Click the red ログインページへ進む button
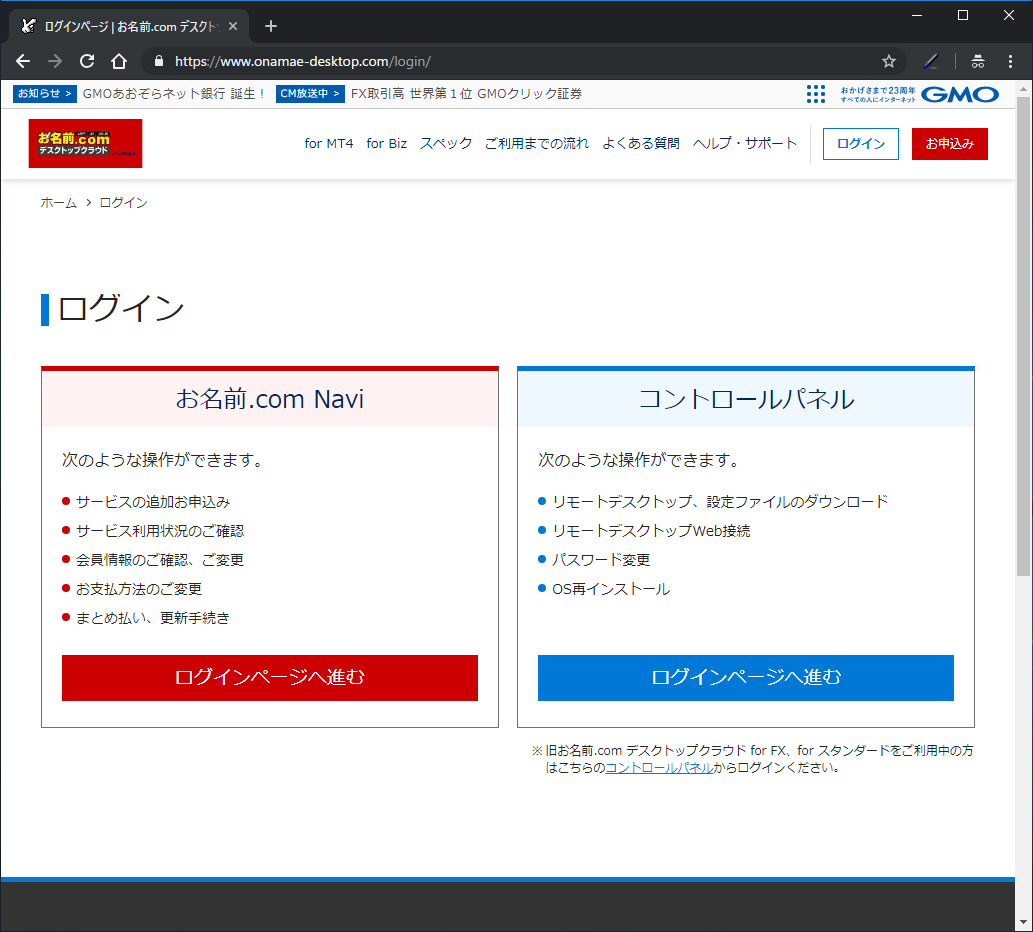This screenshot has height=932, width=1033. click(x=269, y=678)
